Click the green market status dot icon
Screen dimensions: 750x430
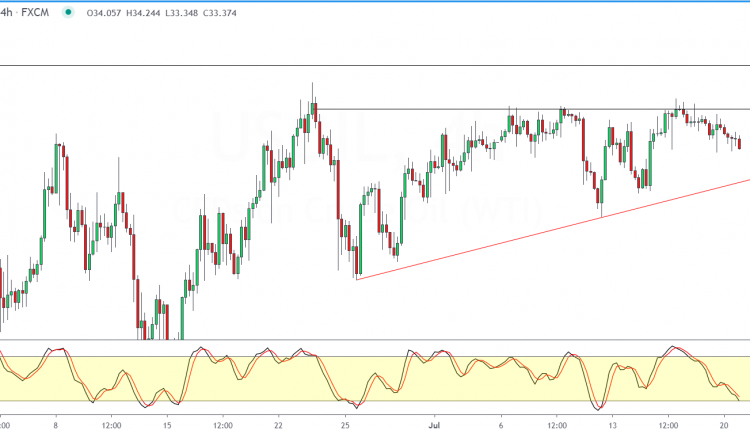(x=68, y=12)
